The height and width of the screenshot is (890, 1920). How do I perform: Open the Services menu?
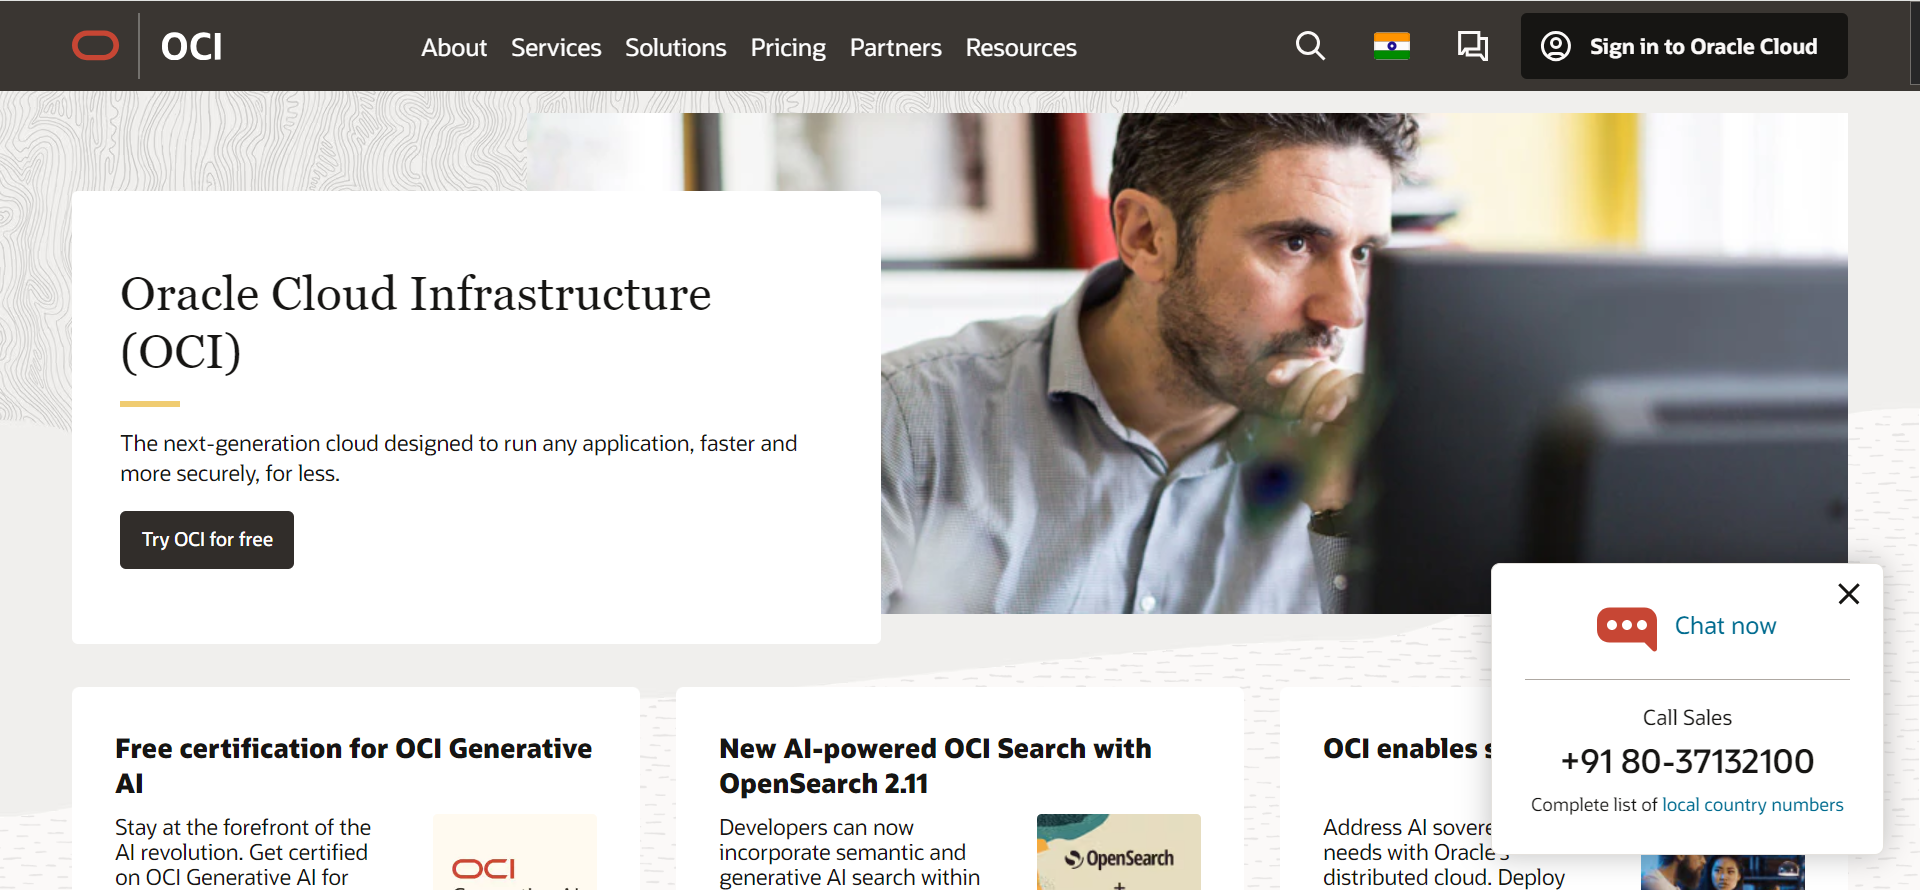tap(556, 47)
